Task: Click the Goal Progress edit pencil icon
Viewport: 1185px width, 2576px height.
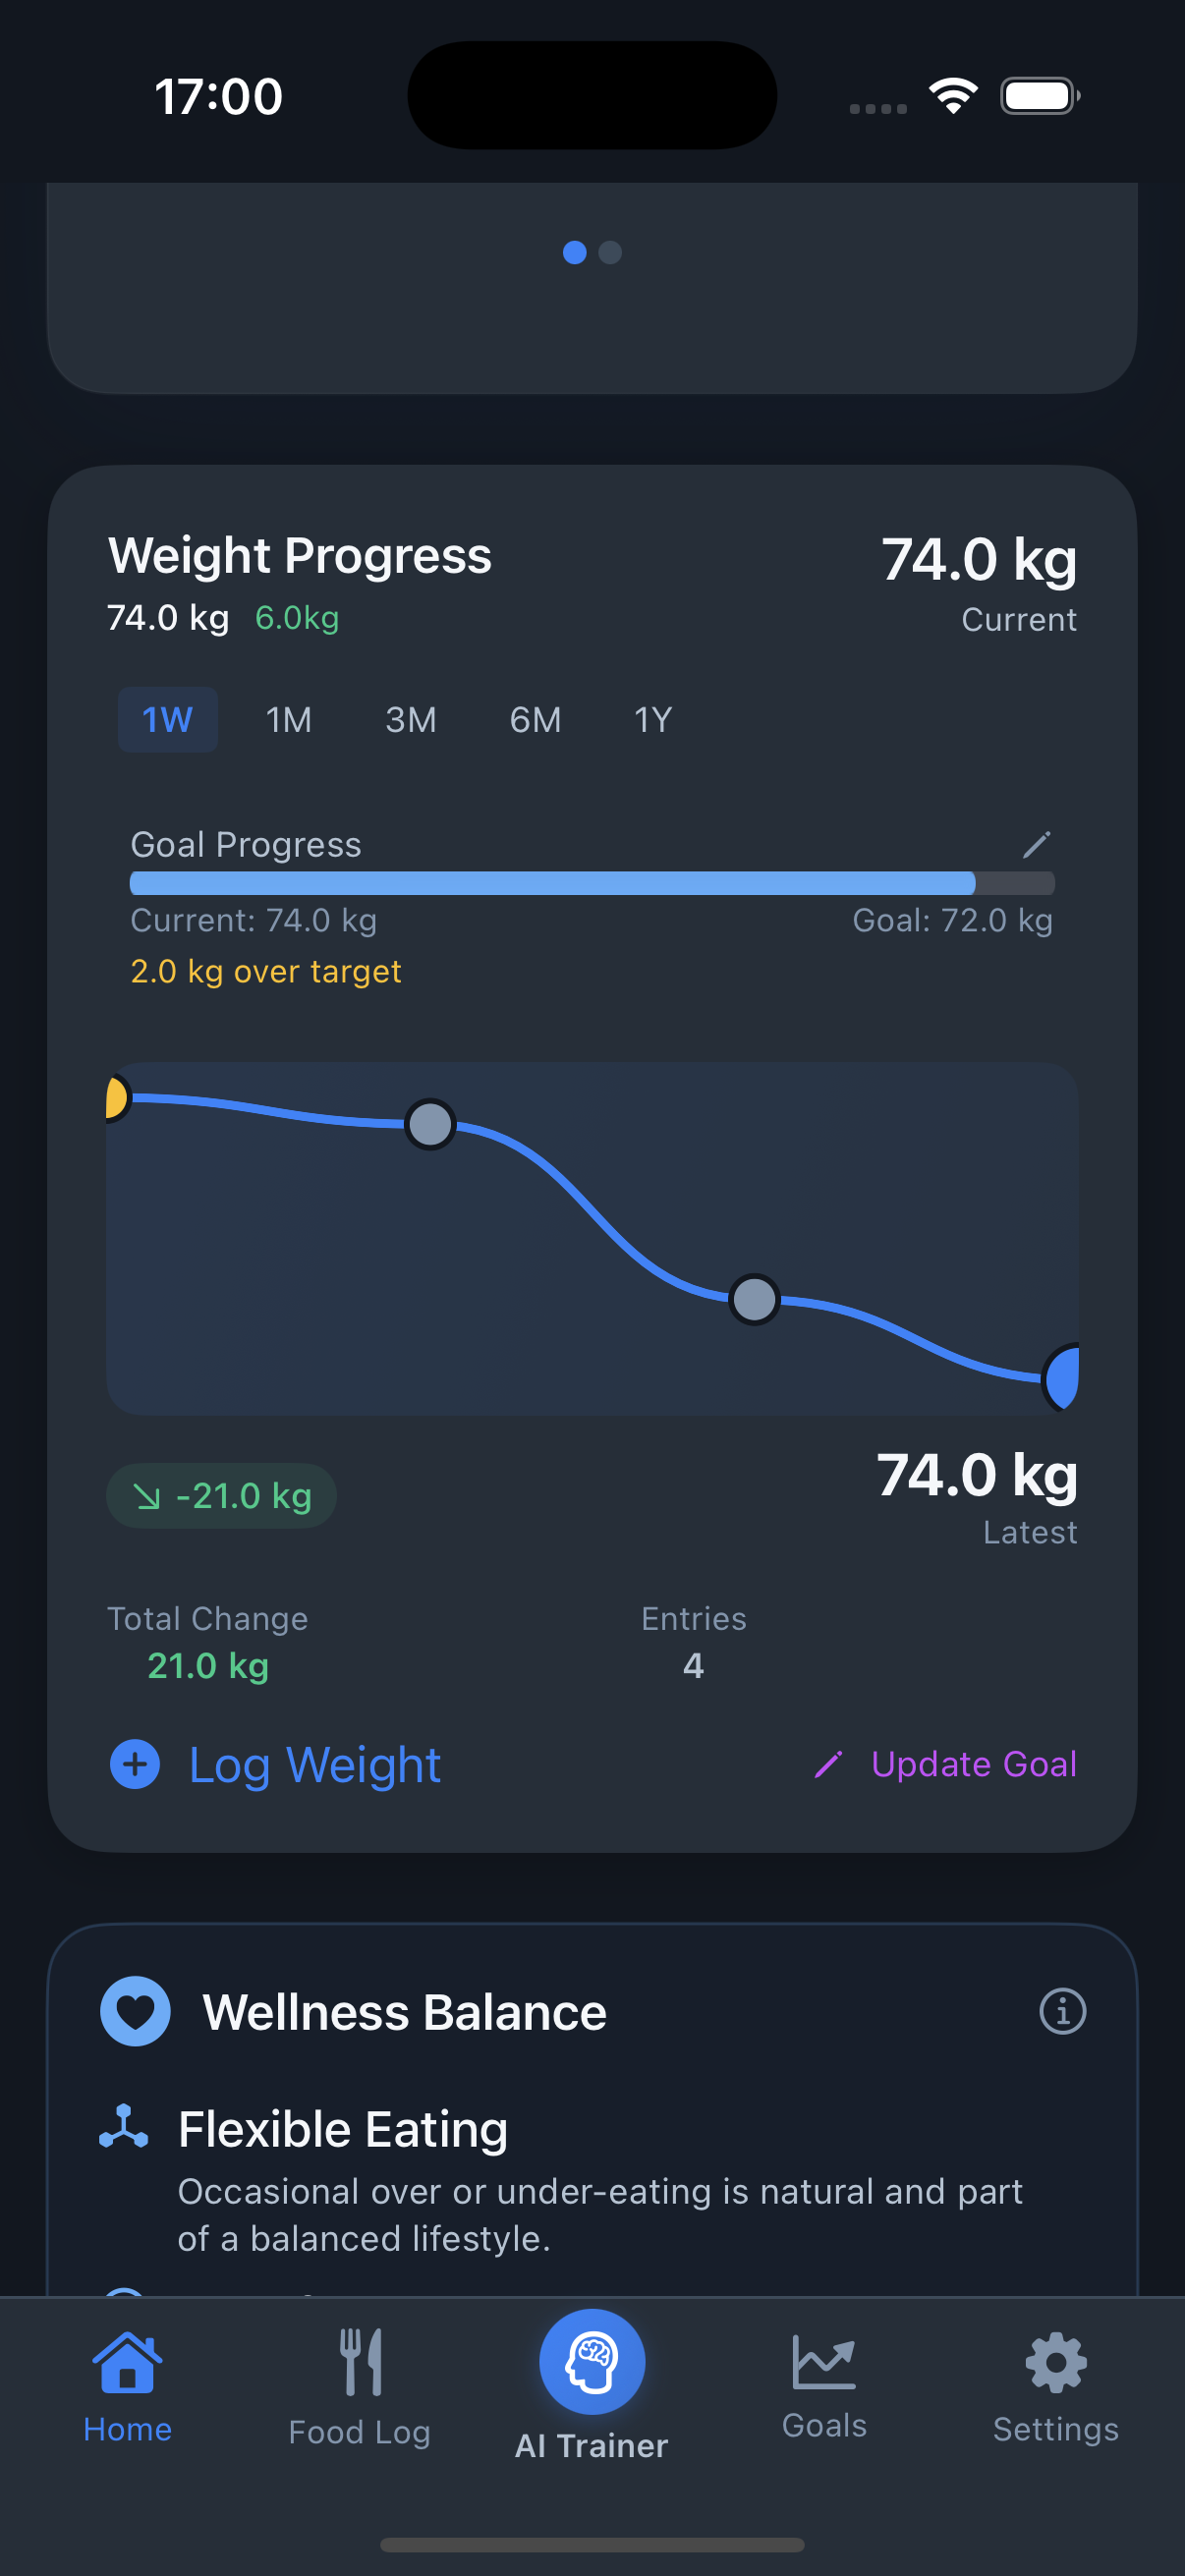Action: [1036, 845]
